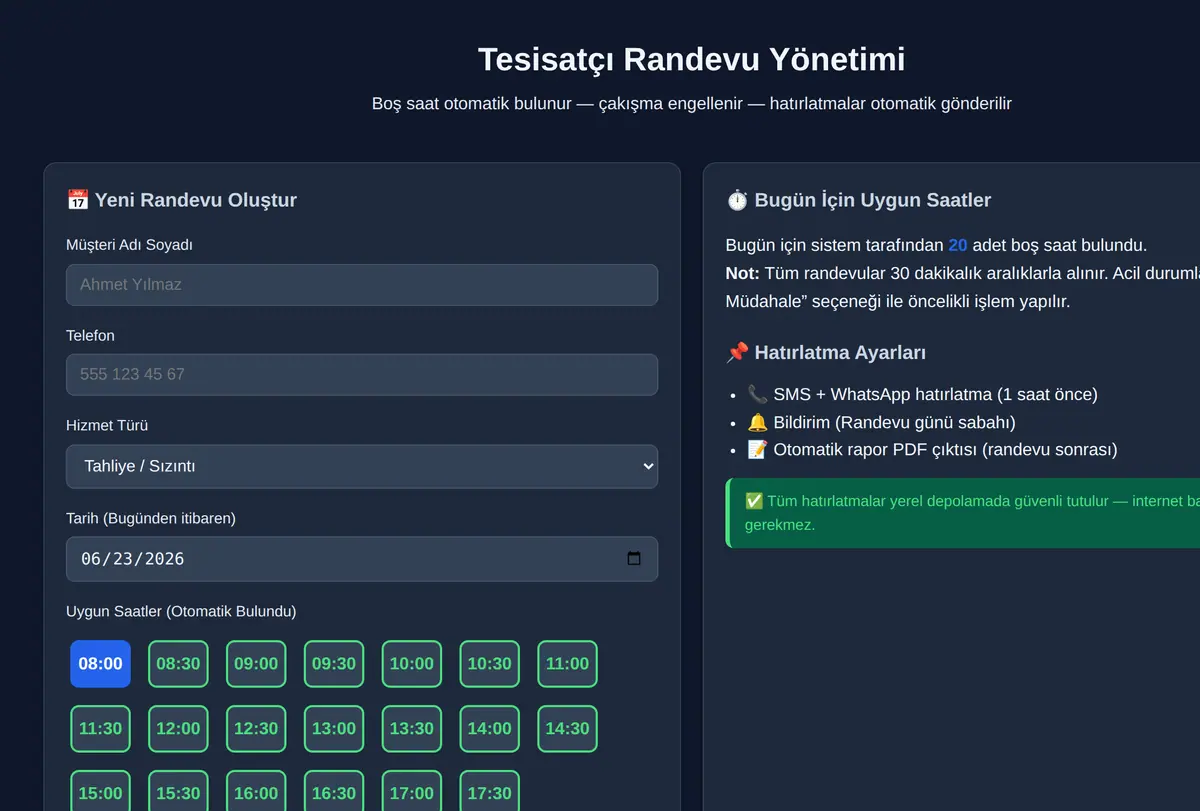Screen dimensions: 1200x811
Task: Click the phone emoji in SMS reminder line
Action: point(757,394)
